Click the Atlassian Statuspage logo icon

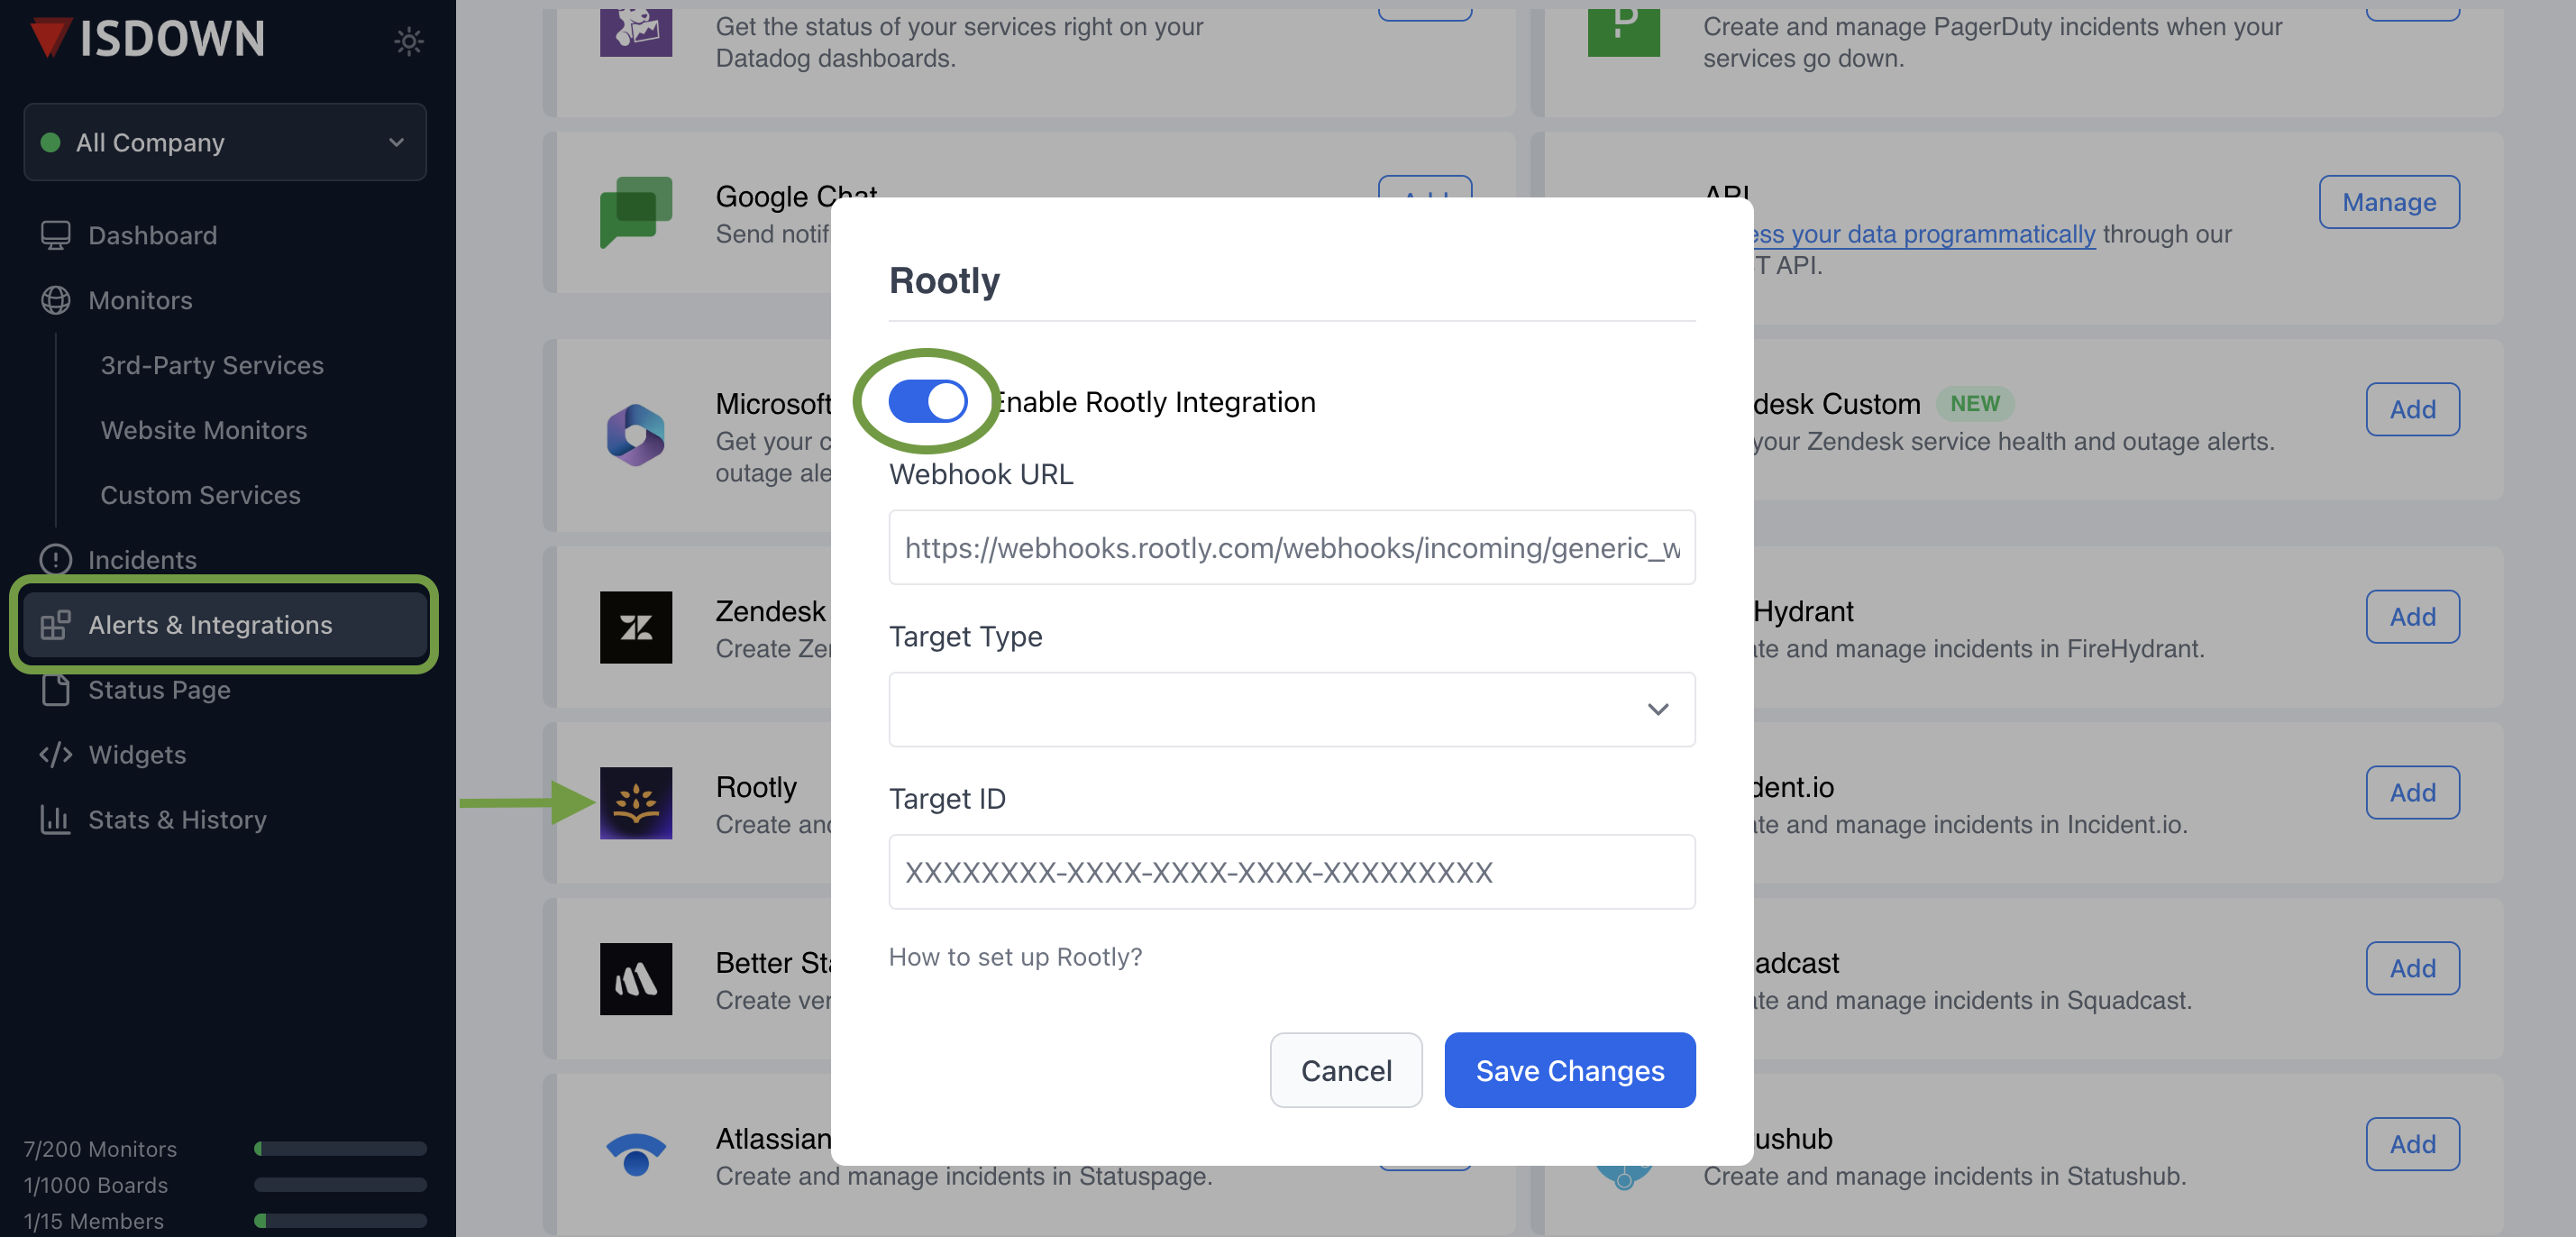pyautogui.click(x=636, y=1154)
